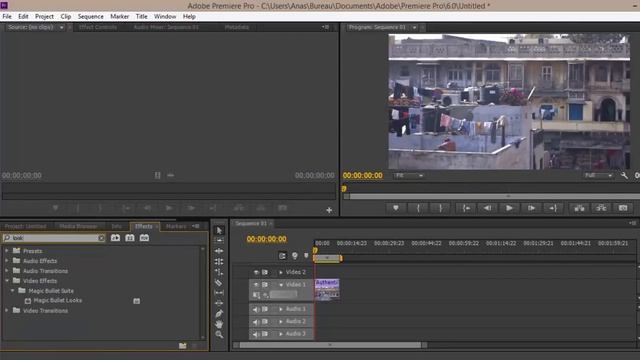Open the Full playback resolution dropdown
The height and width of the screenshot is (360, 640).
pos(598,176)
